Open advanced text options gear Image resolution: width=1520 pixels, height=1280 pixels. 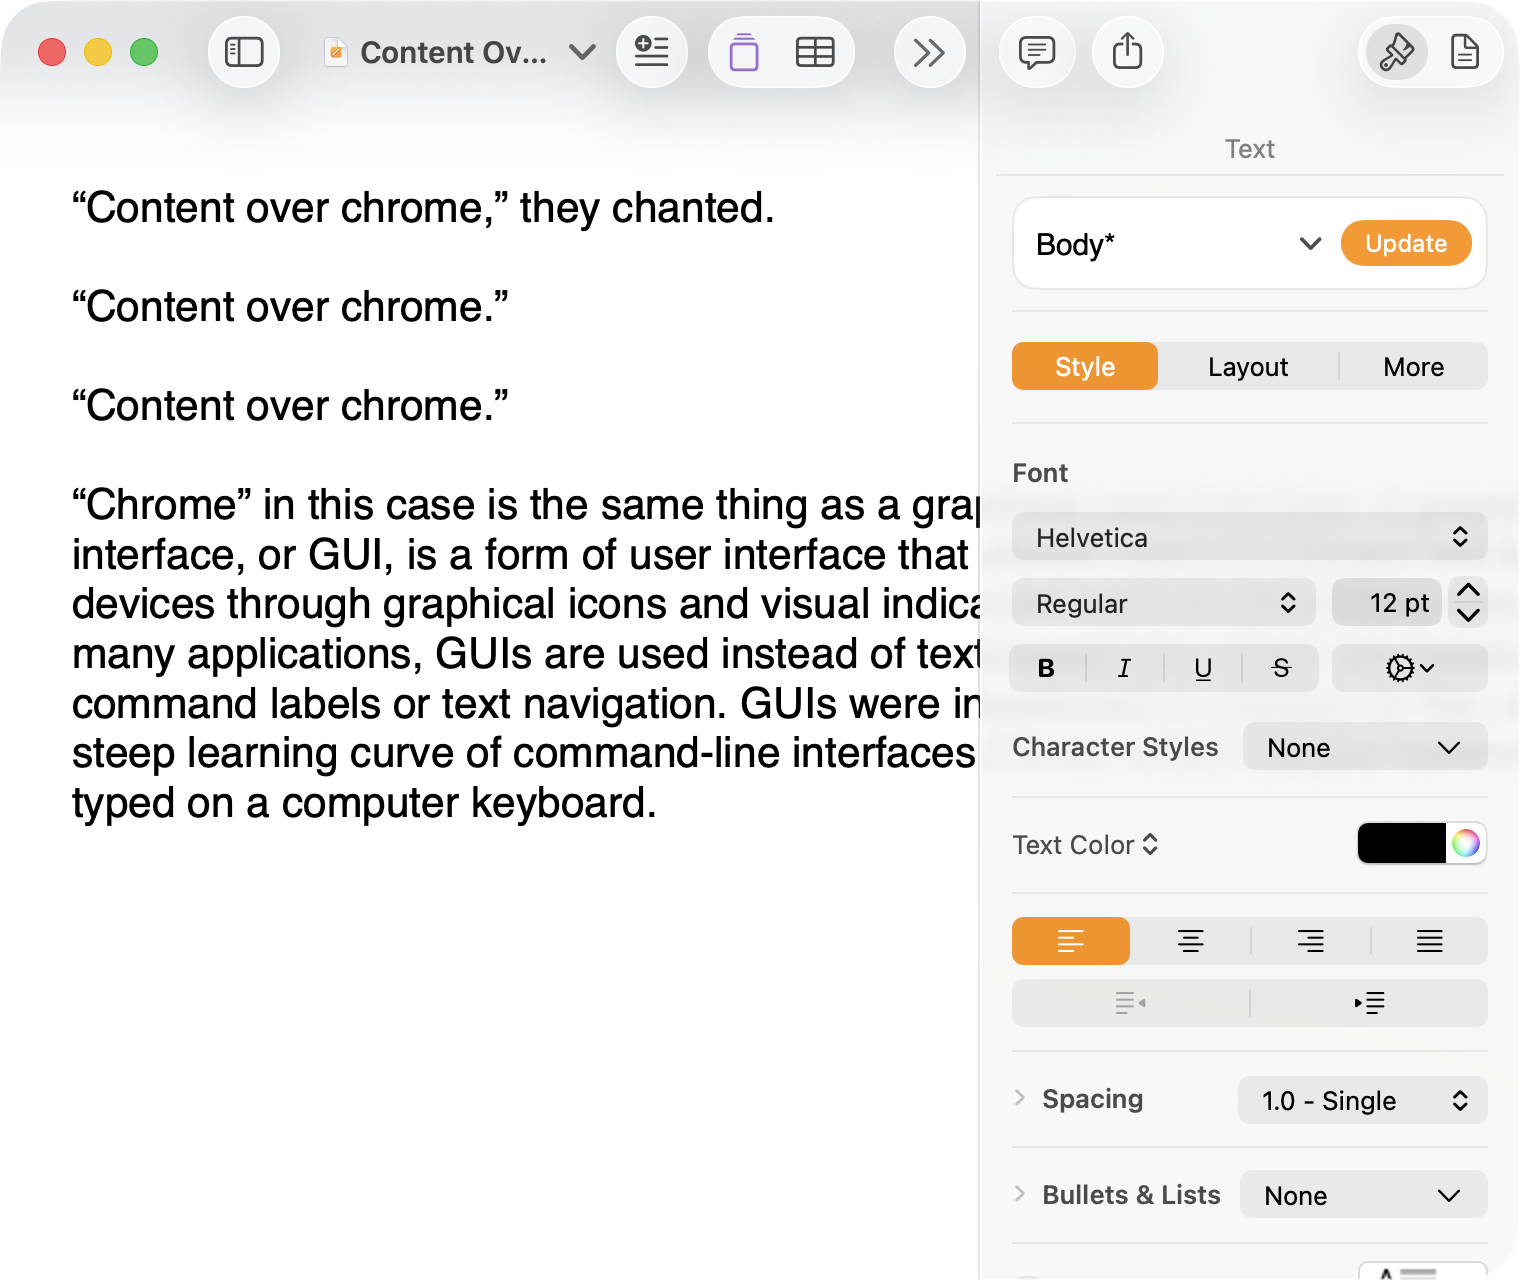(1409, 668)
